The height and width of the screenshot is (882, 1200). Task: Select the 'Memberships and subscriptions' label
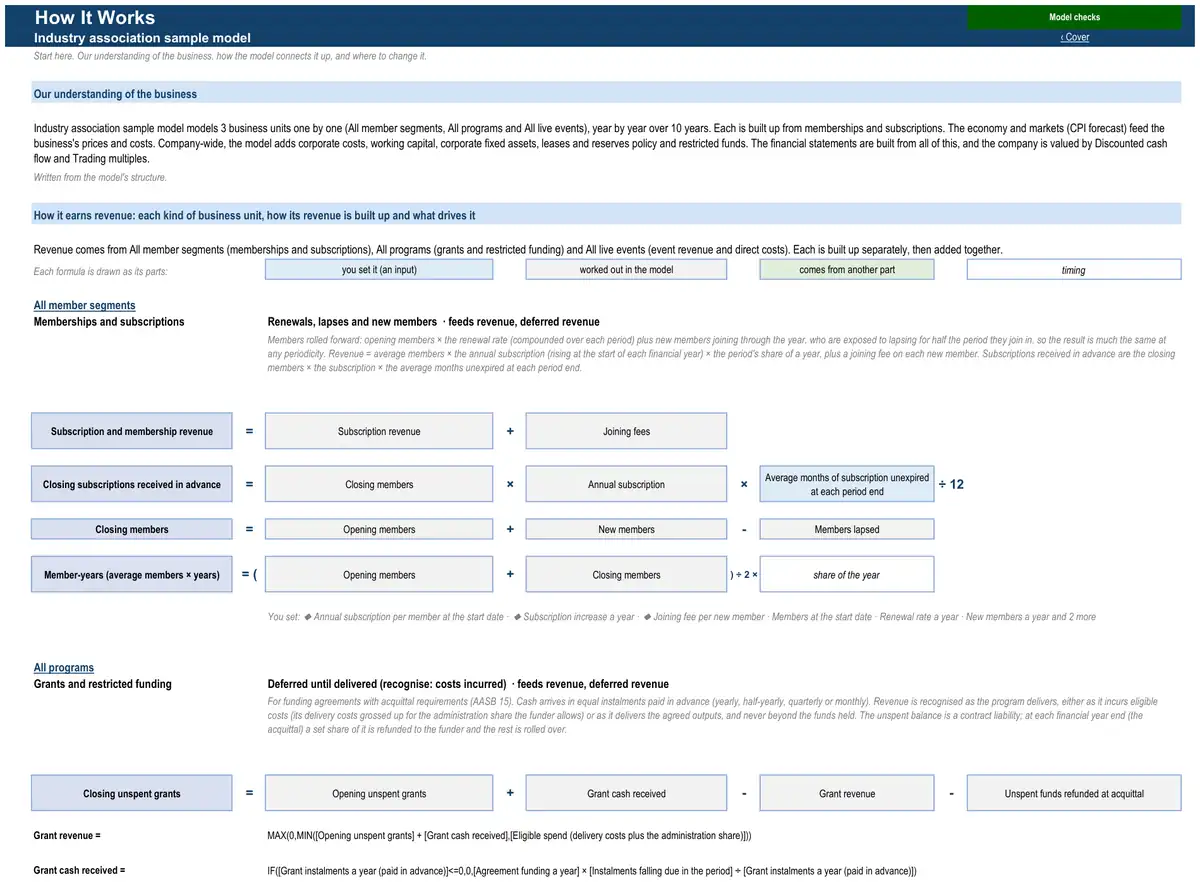coord(109,322)
